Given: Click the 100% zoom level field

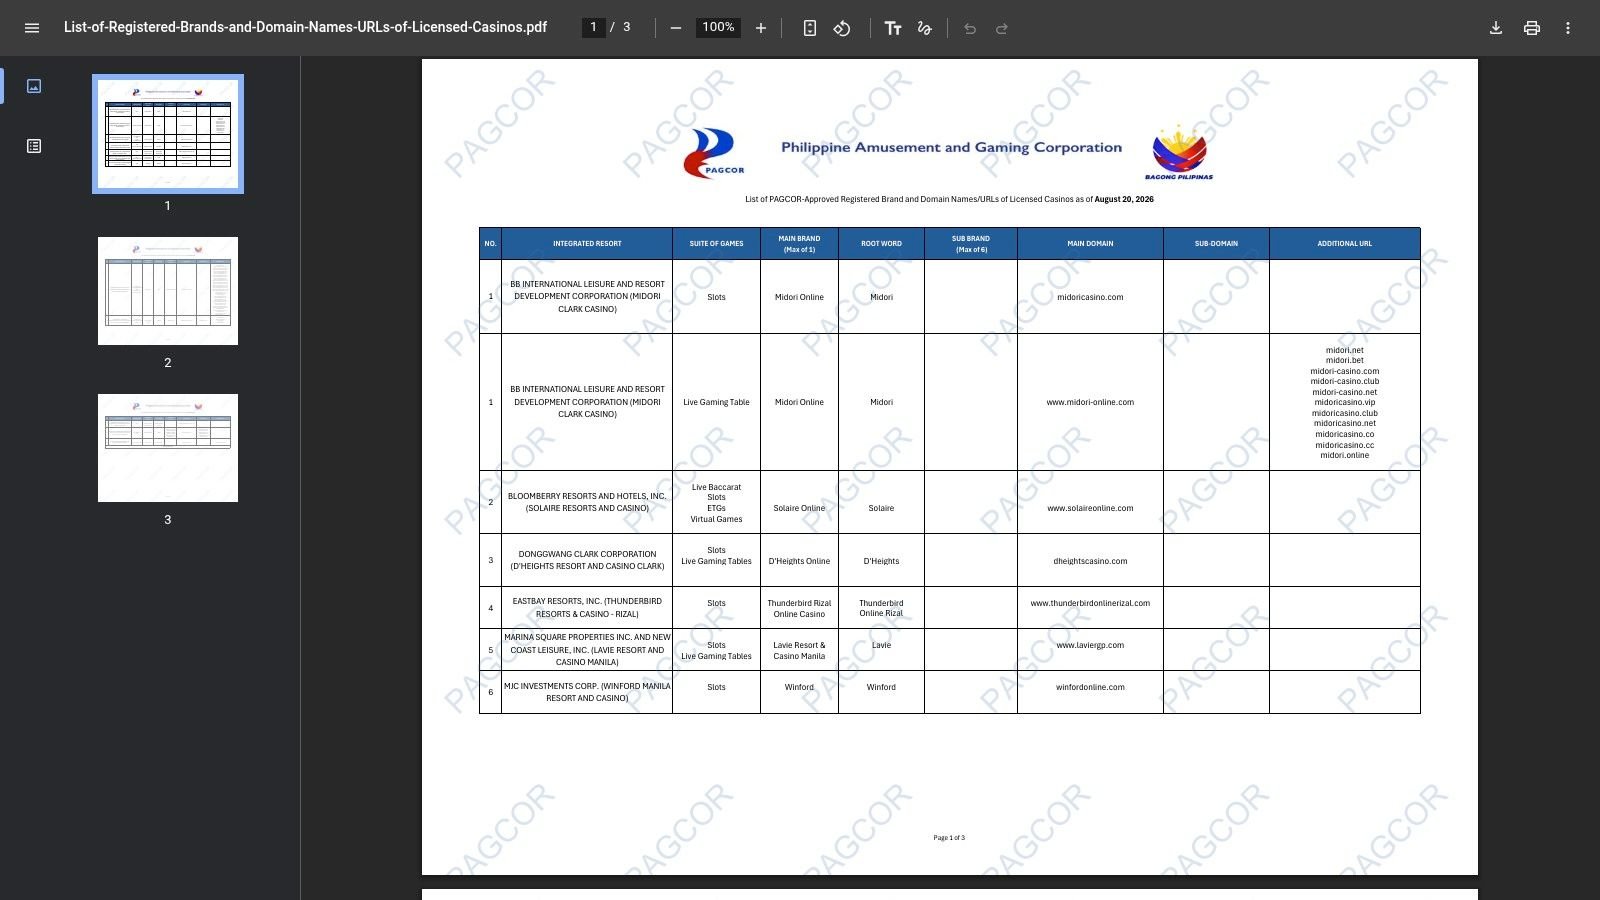Looking at the screenshot, I should pos(718,27).
